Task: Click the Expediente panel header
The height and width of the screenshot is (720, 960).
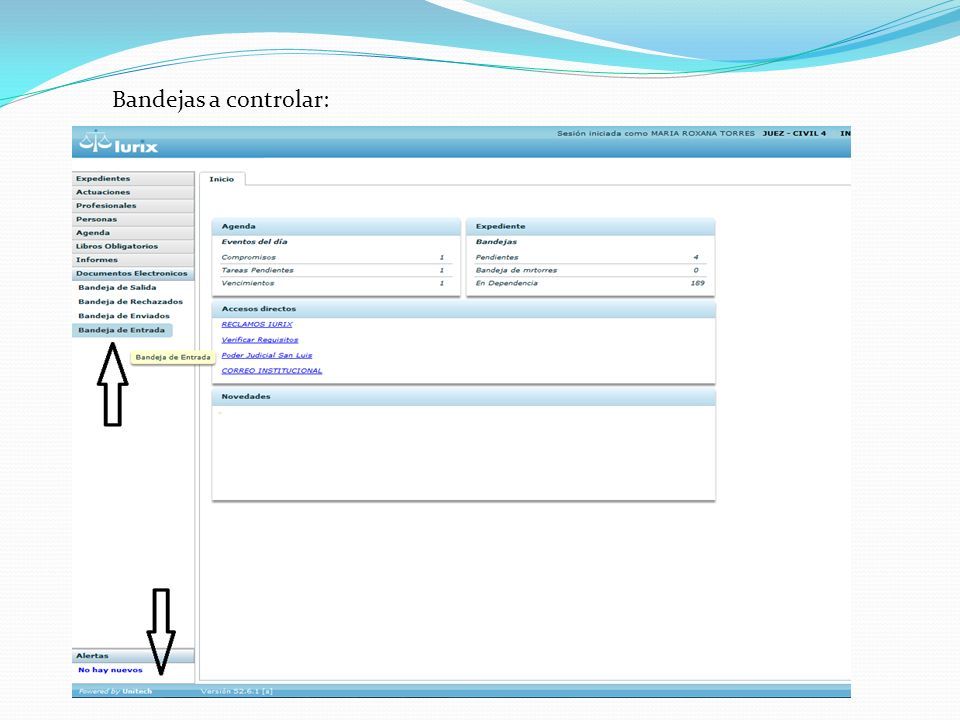Action: pos(590,226)
